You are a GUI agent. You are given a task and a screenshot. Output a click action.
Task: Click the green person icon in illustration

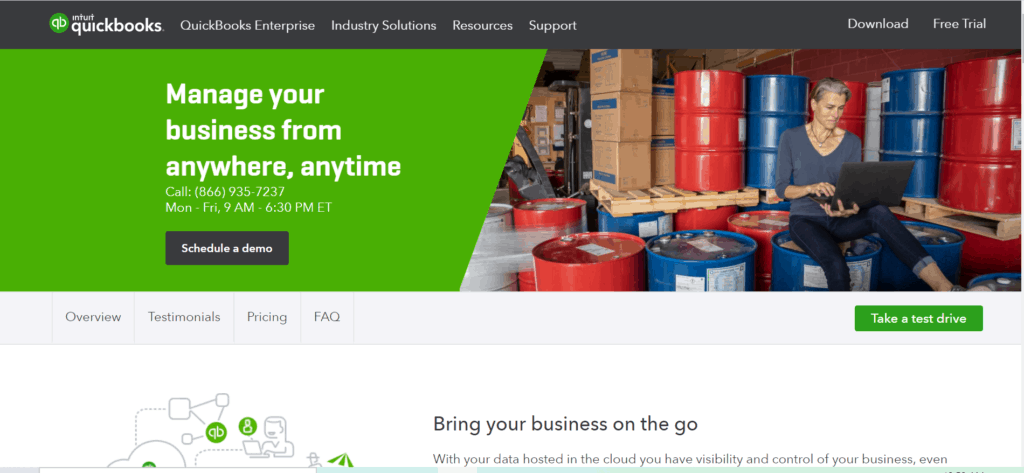248,427
